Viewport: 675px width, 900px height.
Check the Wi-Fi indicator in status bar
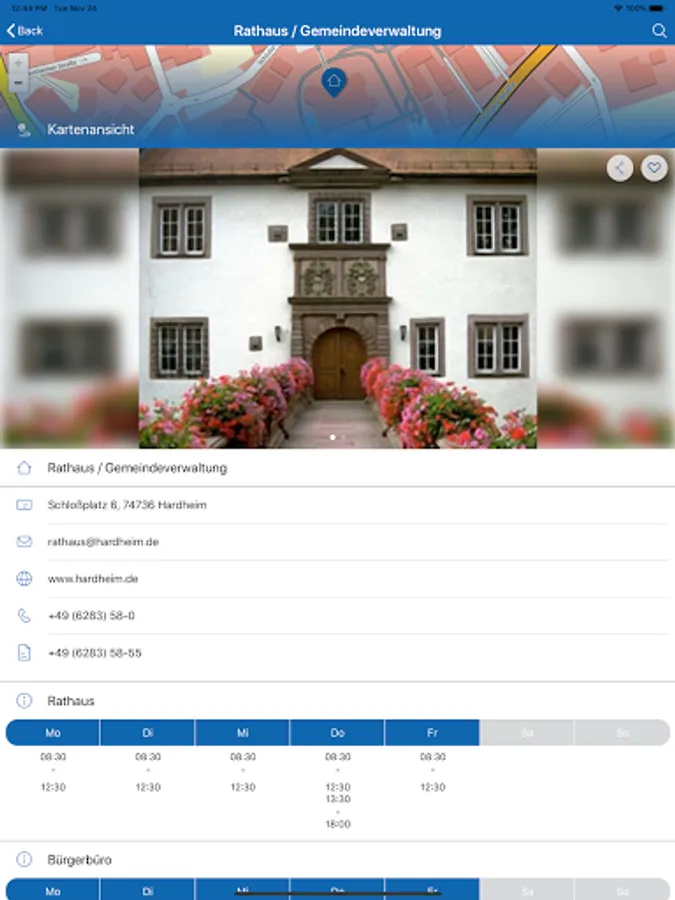[x=618, y=9]
